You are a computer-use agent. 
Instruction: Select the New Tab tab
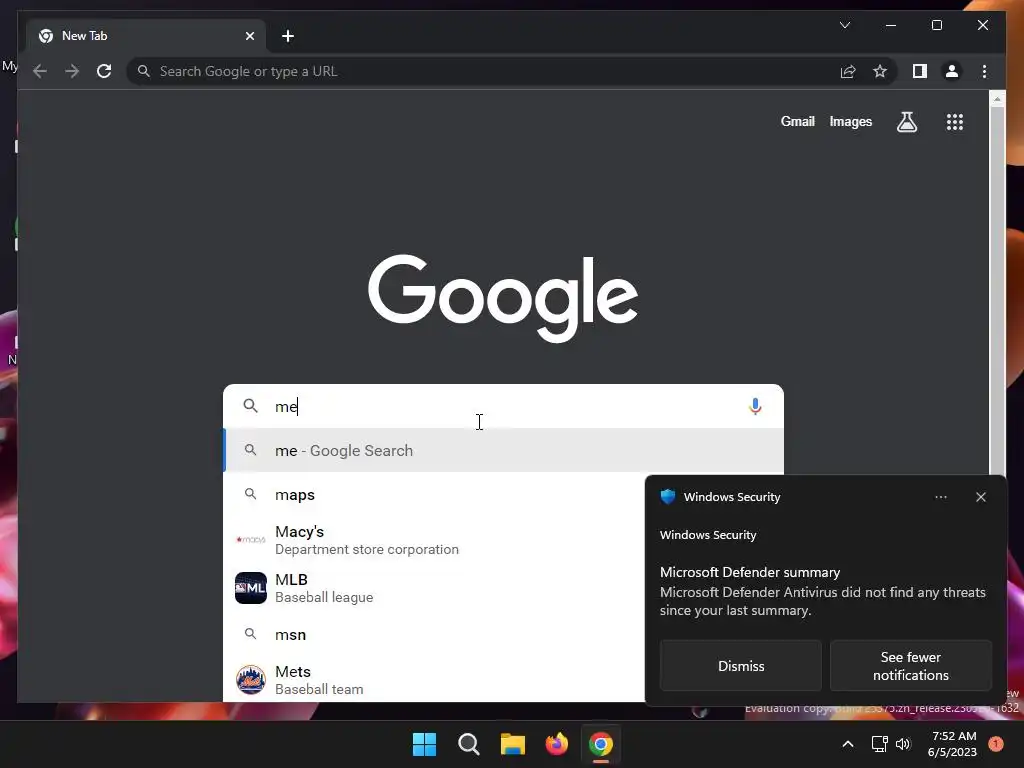click(146, 36)
